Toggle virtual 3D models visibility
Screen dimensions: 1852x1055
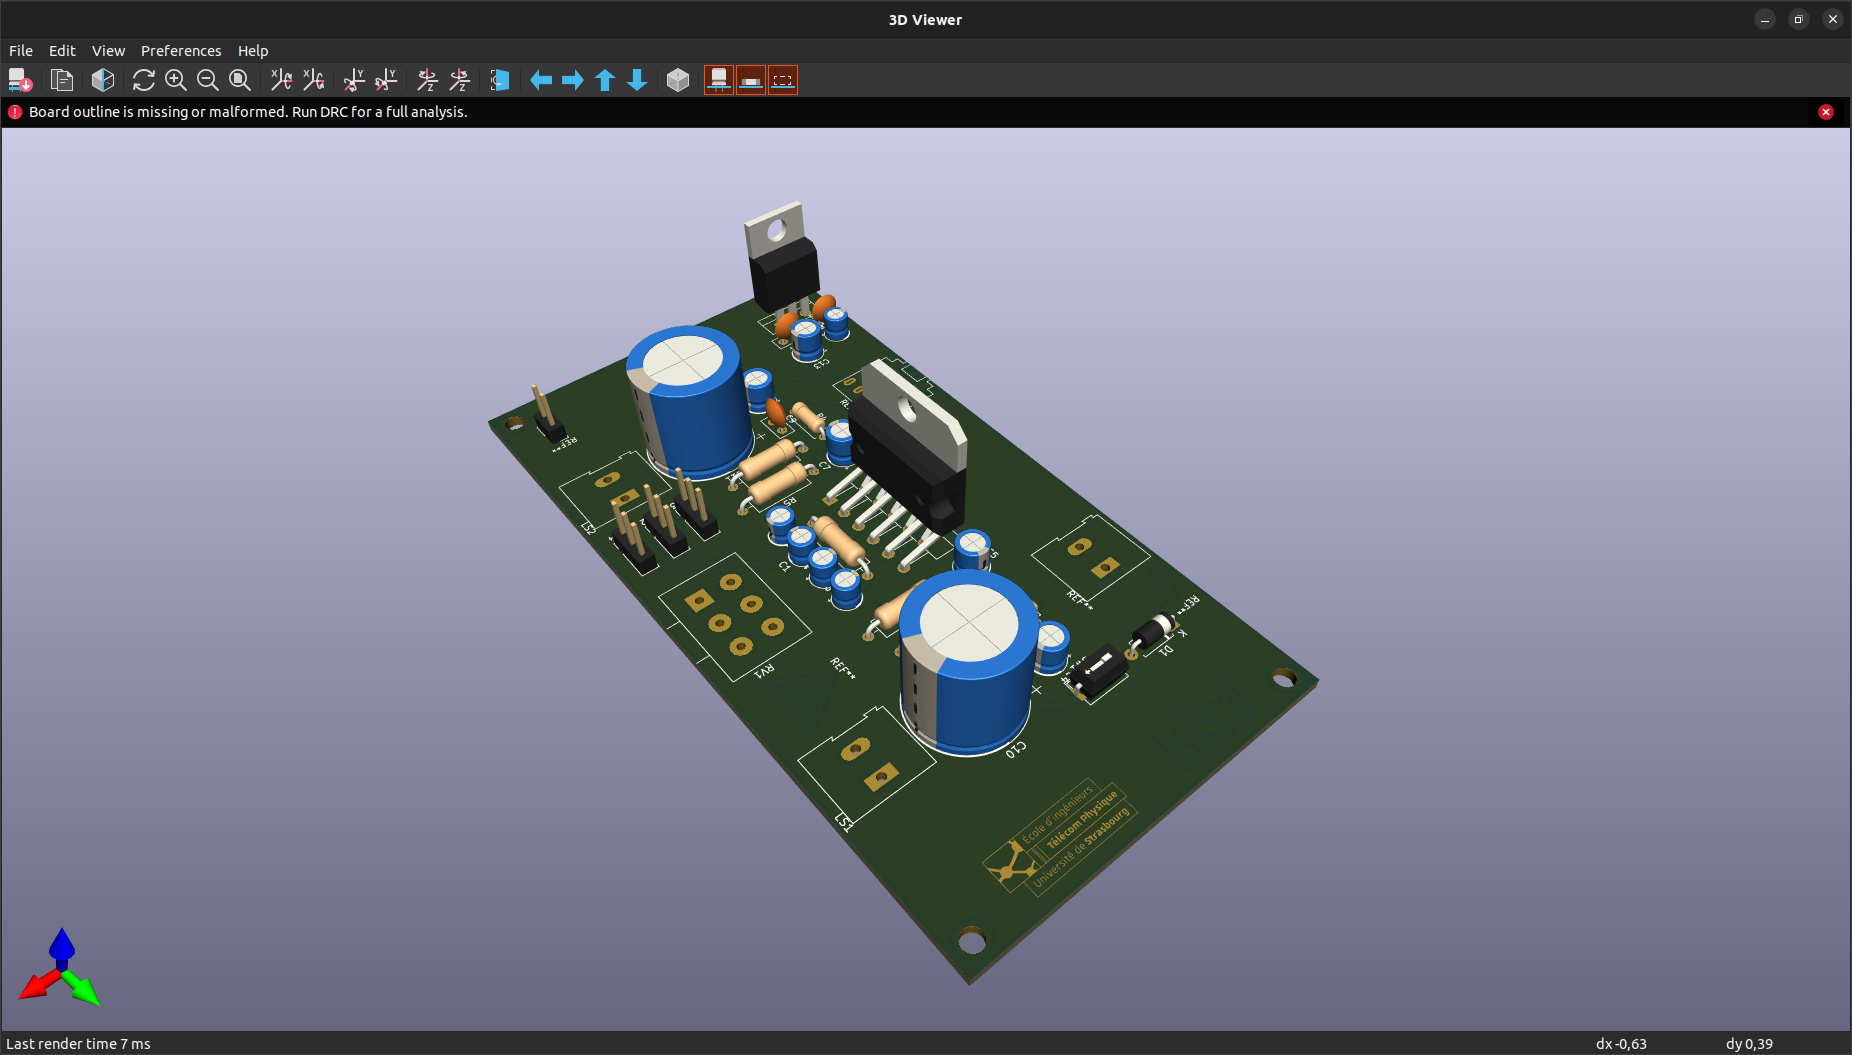[783, 80]
